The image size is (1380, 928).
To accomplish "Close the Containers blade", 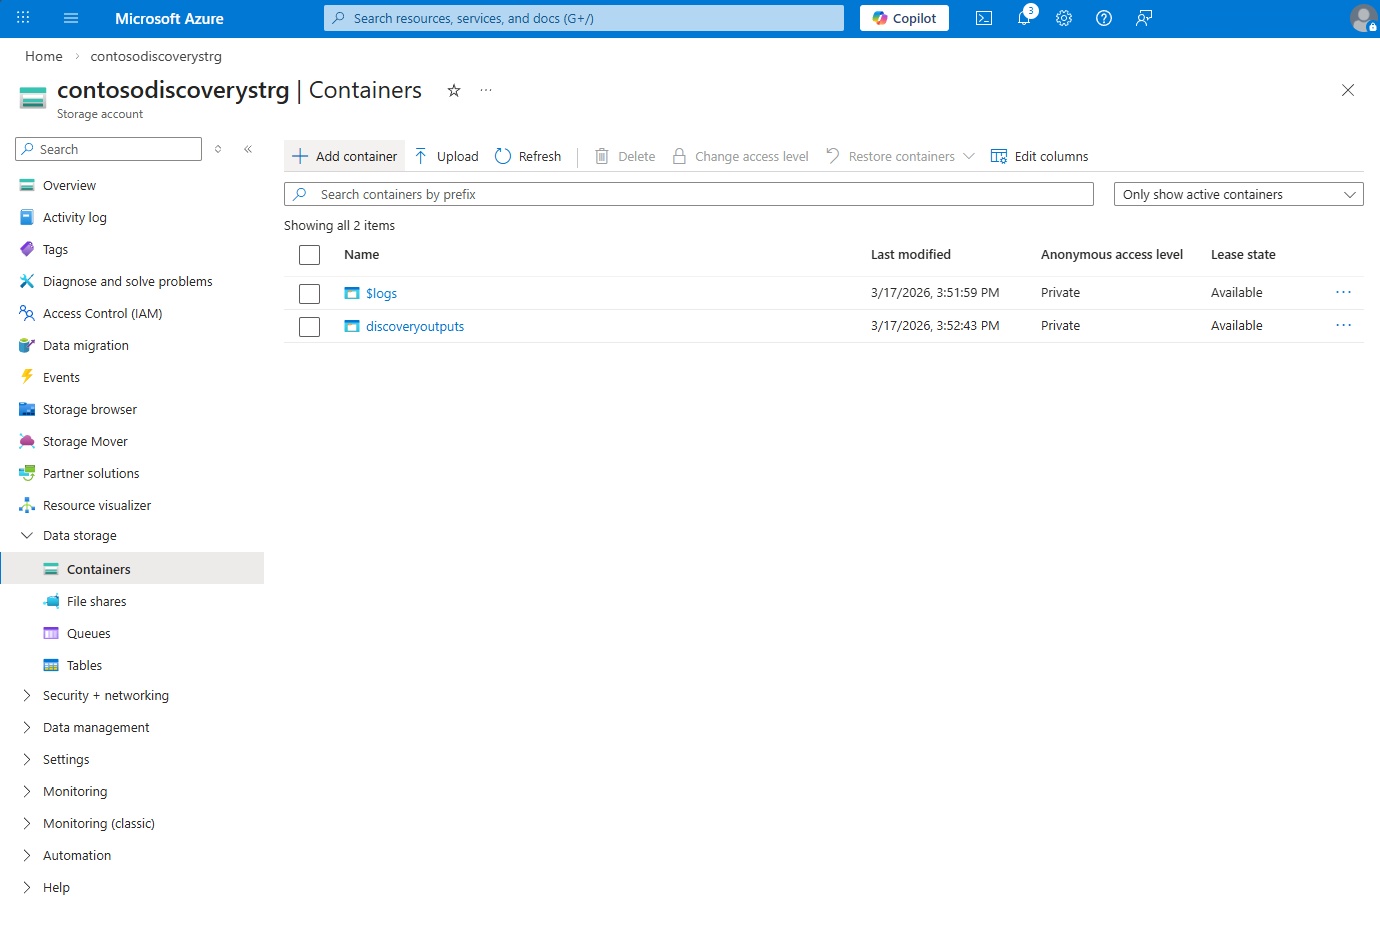I will pyautogui.click(x=1348, y=90).
